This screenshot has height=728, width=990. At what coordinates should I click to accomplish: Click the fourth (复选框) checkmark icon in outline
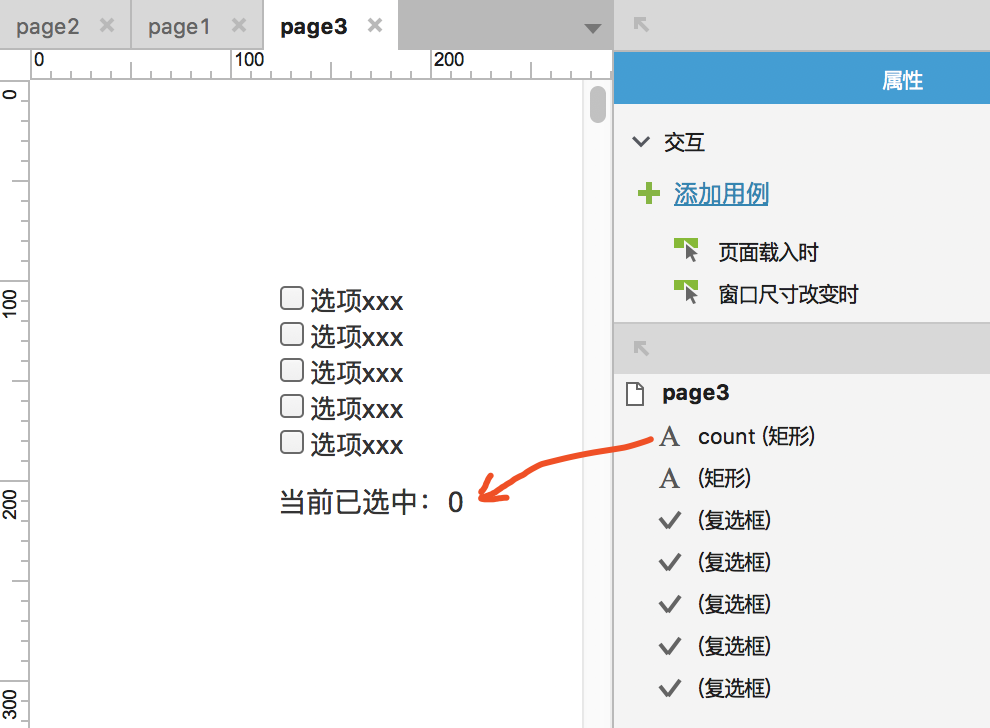tap(669, 646)
